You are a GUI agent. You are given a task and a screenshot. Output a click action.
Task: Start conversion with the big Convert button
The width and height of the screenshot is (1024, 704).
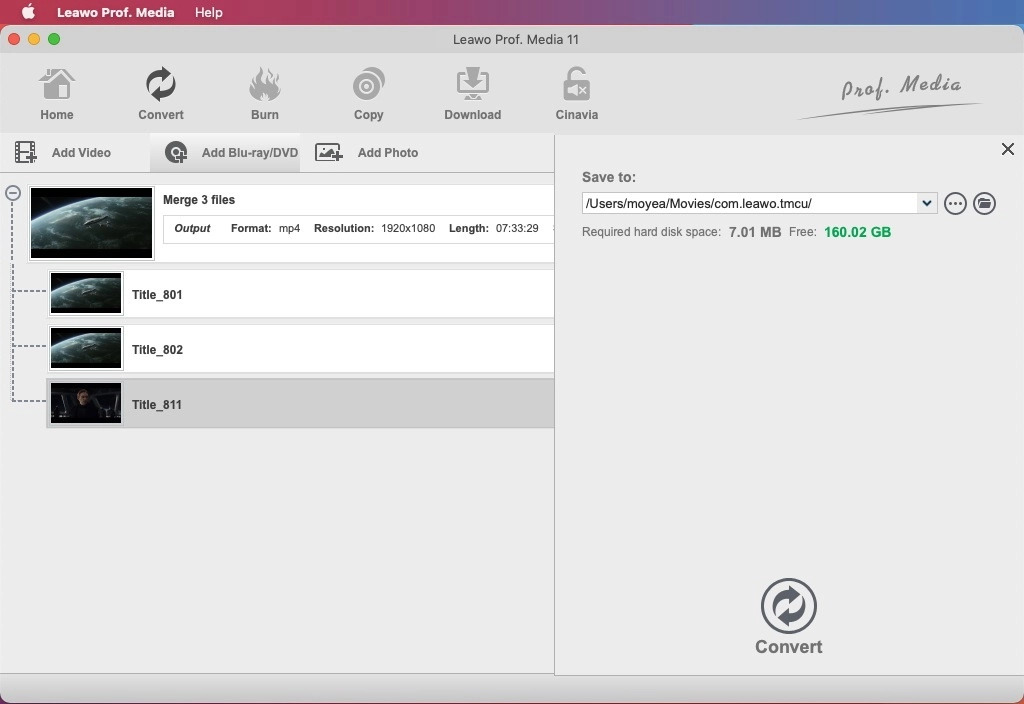[788, 616]
